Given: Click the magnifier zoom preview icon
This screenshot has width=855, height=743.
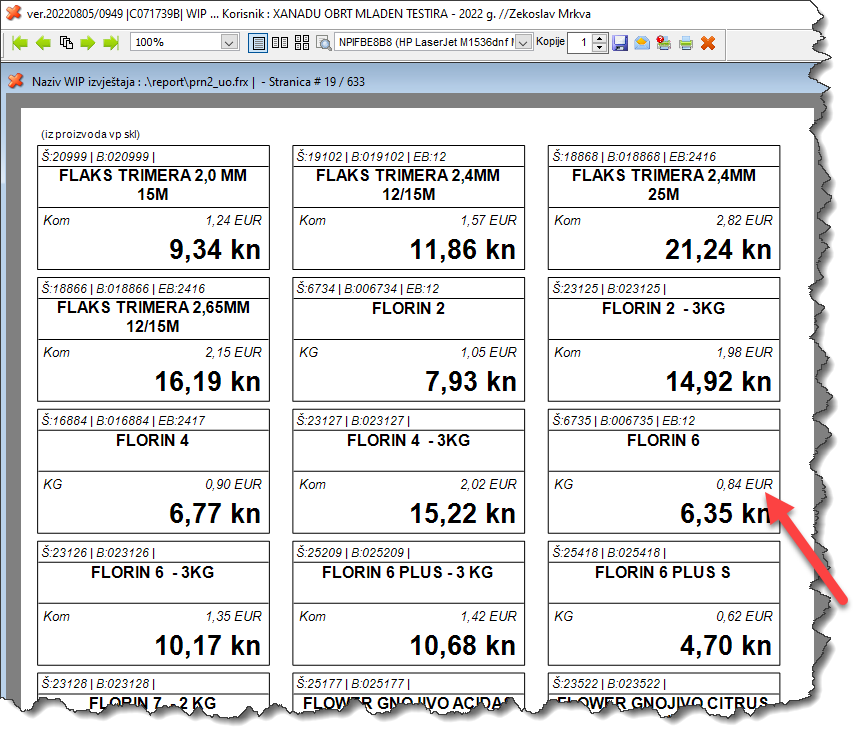Looking at the screenshot, I should click(x=323, y=43).
